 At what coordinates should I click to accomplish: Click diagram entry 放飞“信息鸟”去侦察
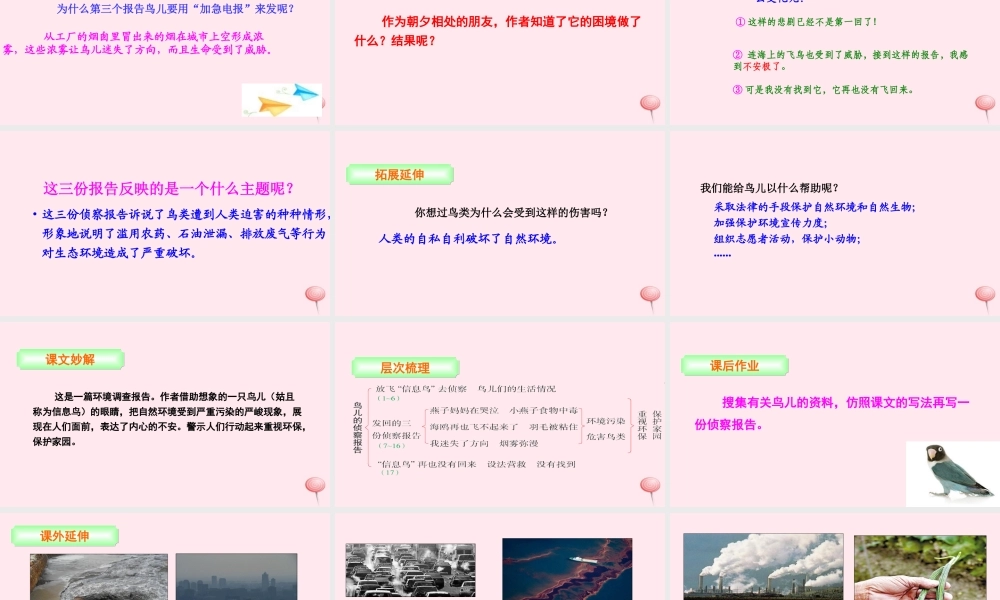[421, 388]
